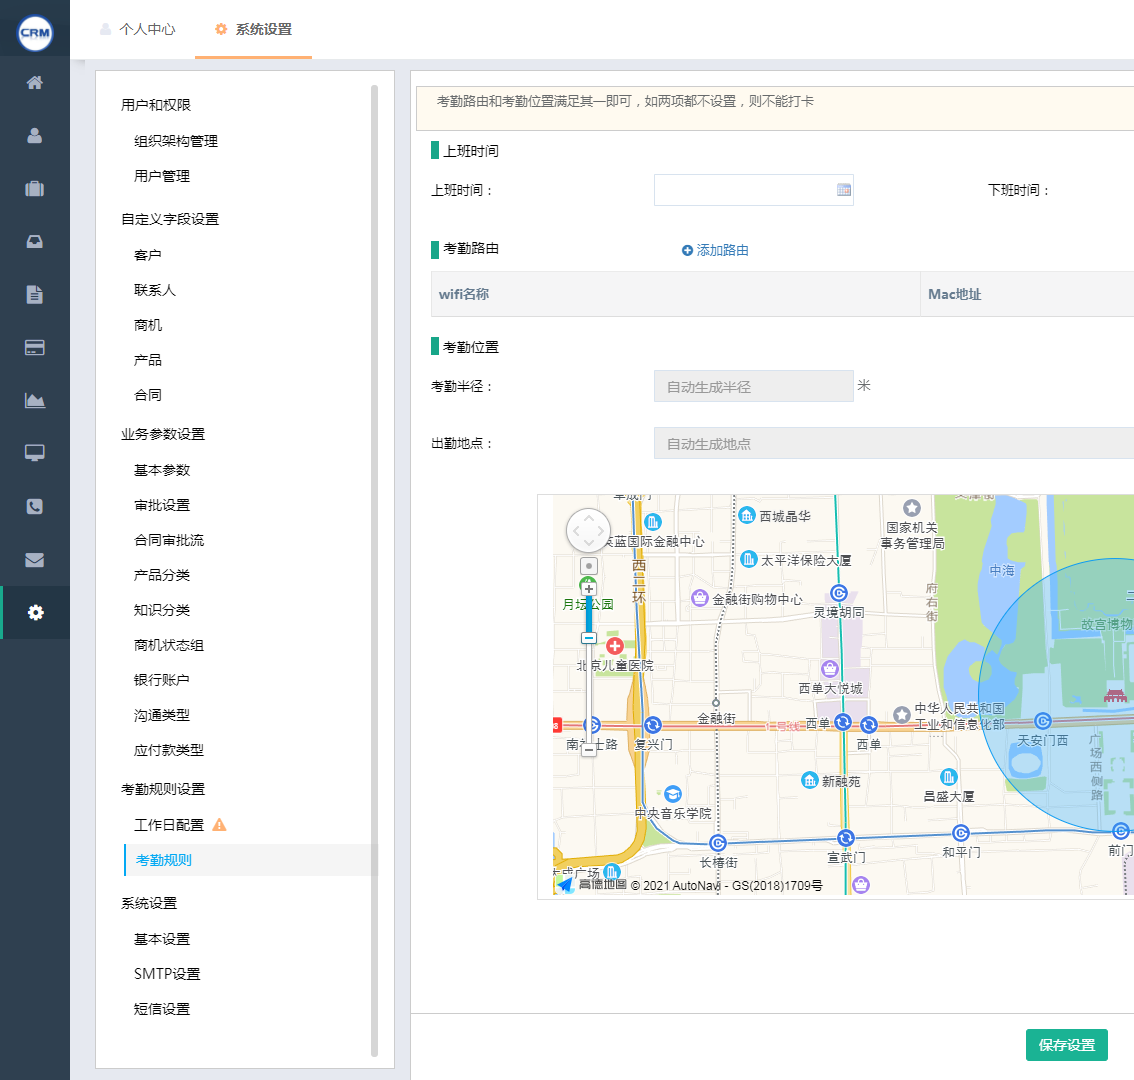This screenshot has width=1134, height=1080.
Task: Open 应付款类型 menu item
Action: 169,750
